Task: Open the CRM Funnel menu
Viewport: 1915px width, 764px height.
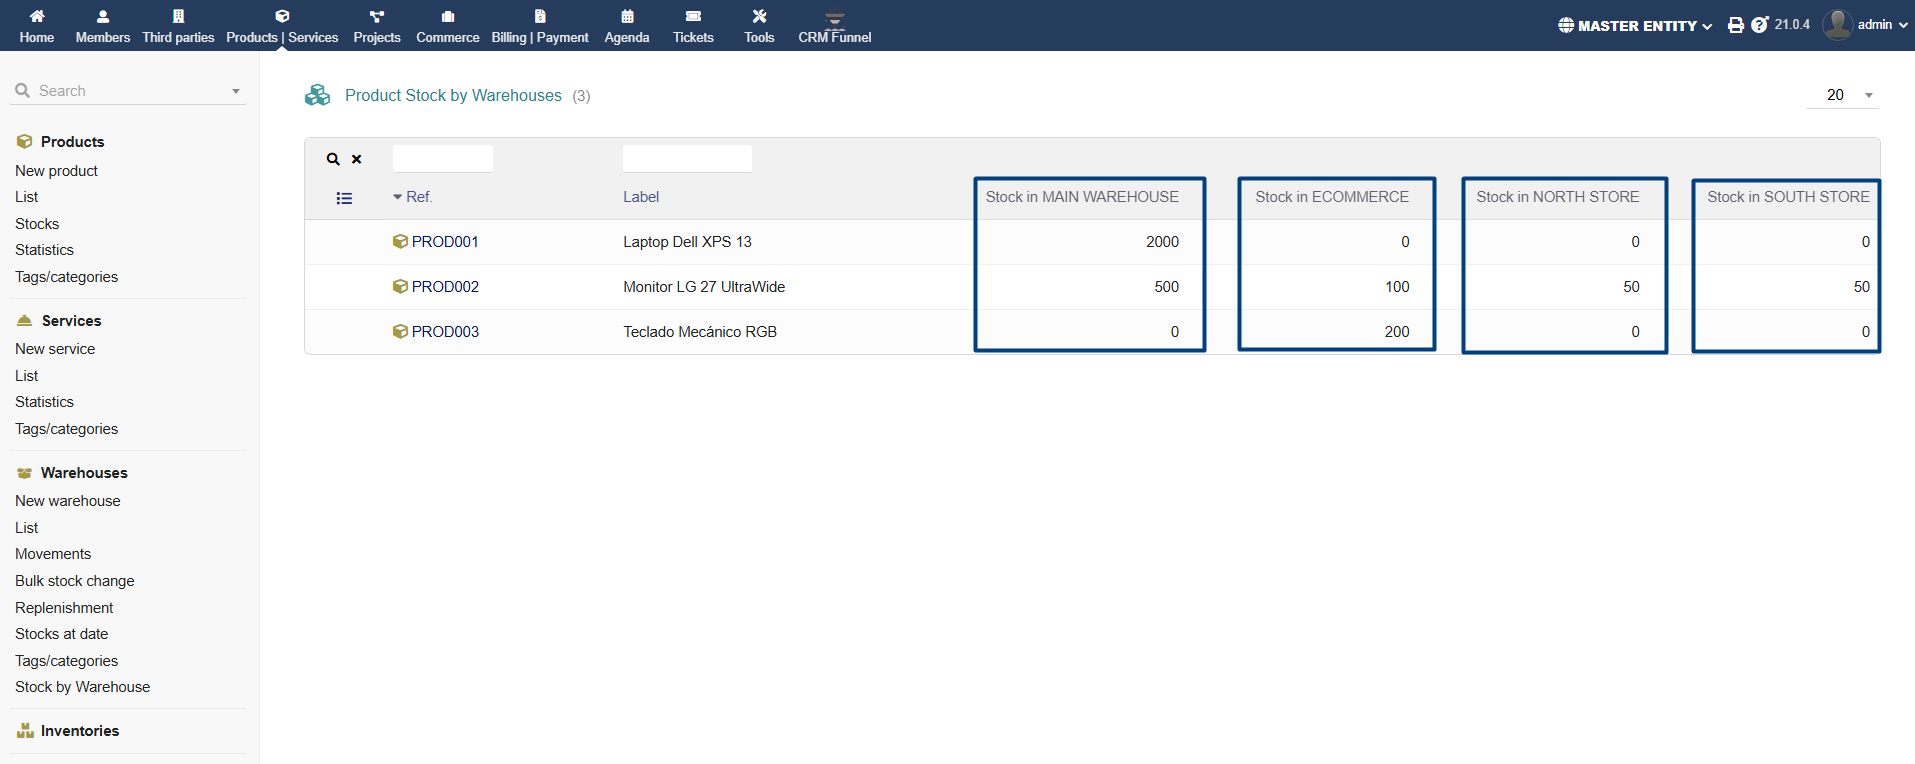Action: click(x=834, y=26)
